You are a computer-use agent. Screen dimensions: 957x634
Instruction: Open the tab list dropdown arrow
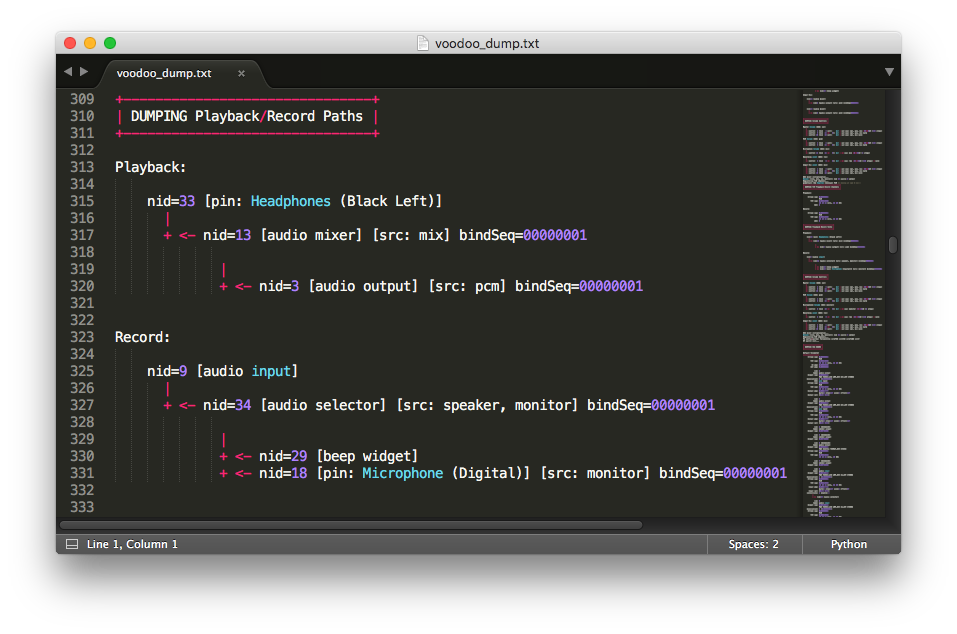889,72
